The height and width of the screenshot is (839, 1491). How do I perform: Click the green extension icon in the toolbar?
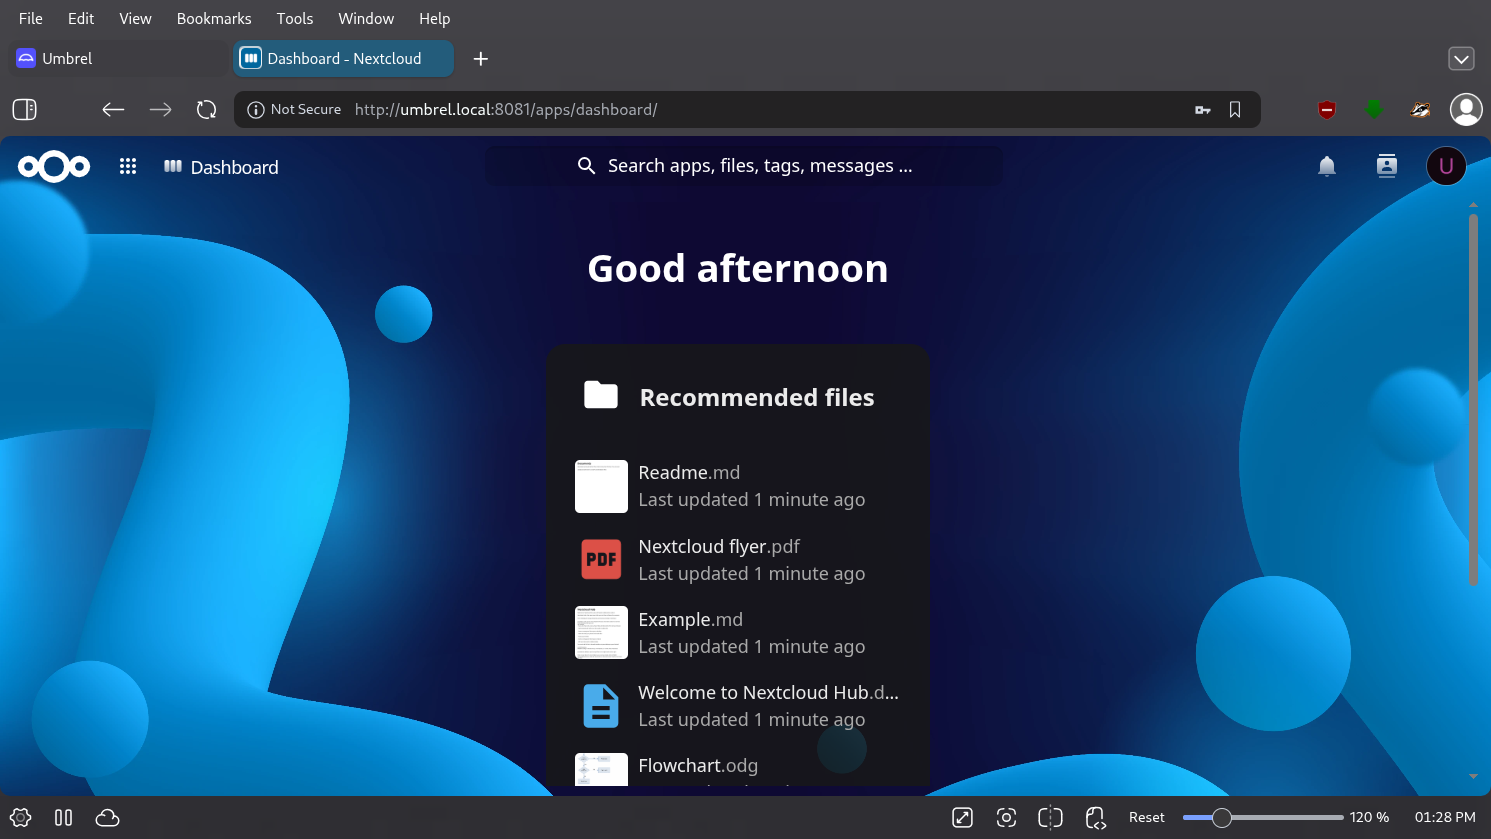pyautogui.click(x=1374, y=109)
